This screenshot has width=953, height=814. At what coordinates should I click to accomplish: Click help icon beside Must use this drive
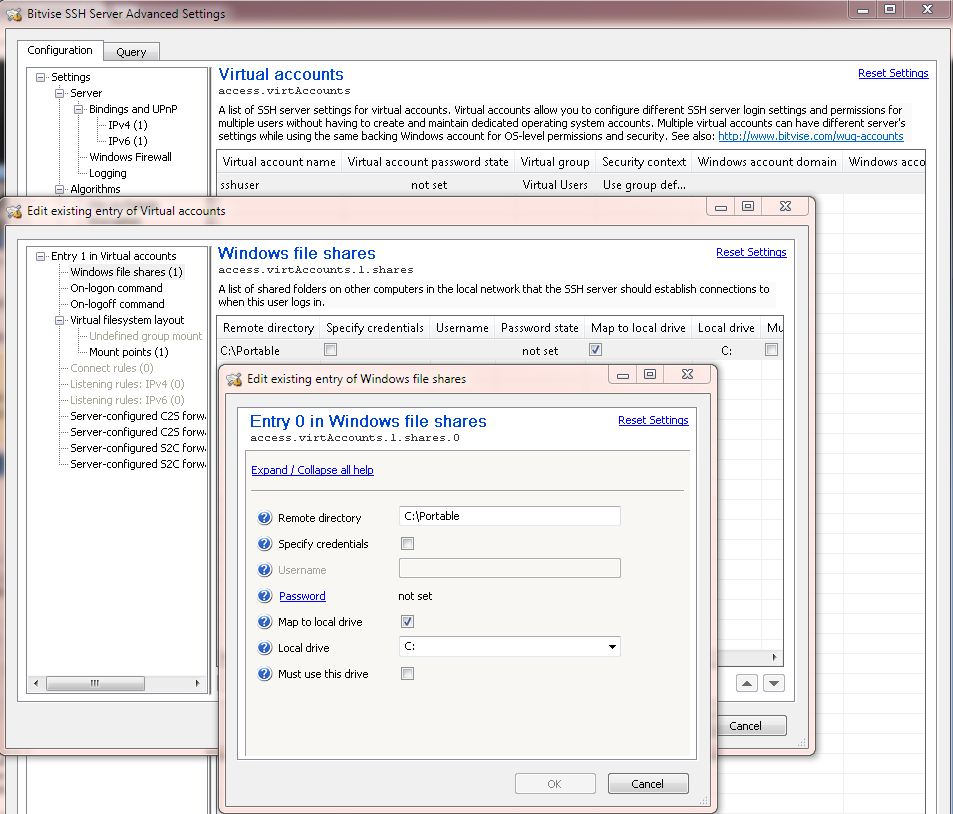tap(264, 674)
